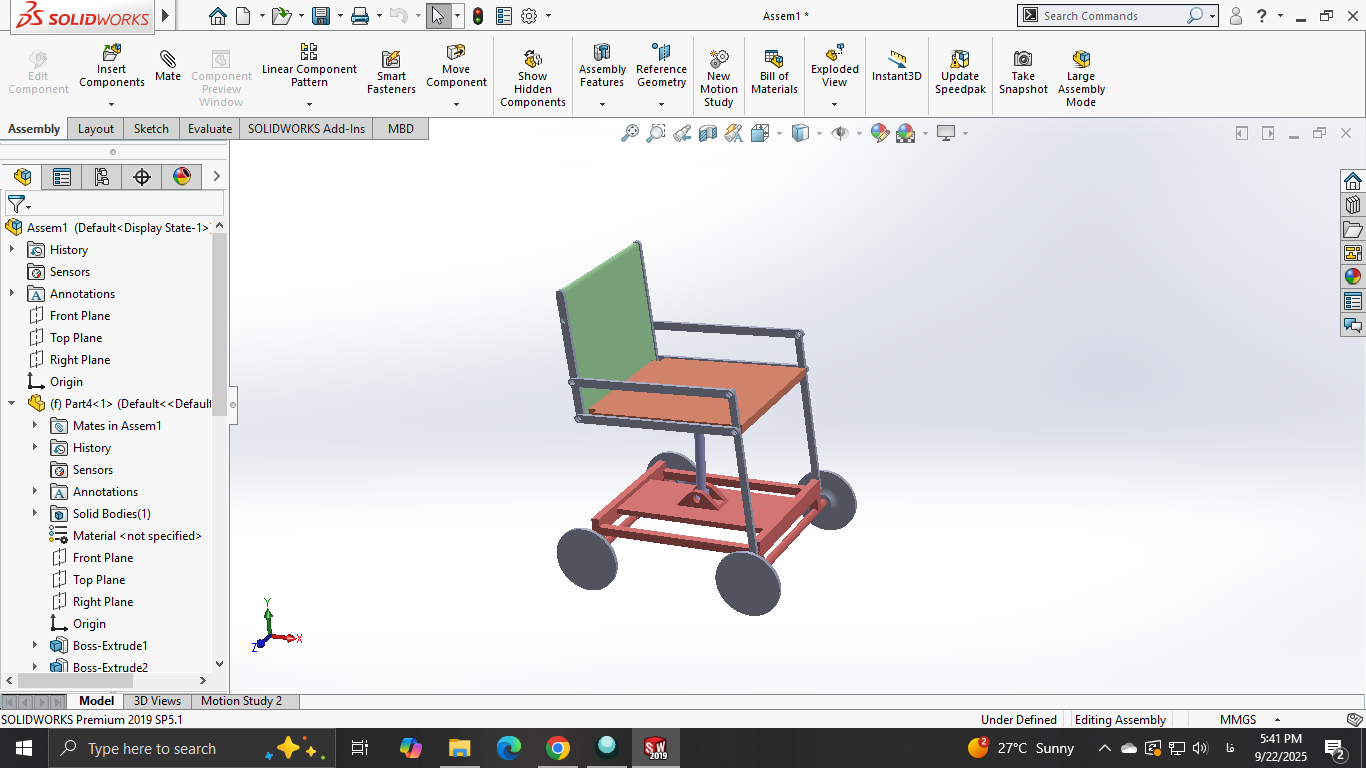Open Edge browser from taskbar
The width and height of the screenshot is (1366, 768).
pyautogui.click(x=509, y=748)
